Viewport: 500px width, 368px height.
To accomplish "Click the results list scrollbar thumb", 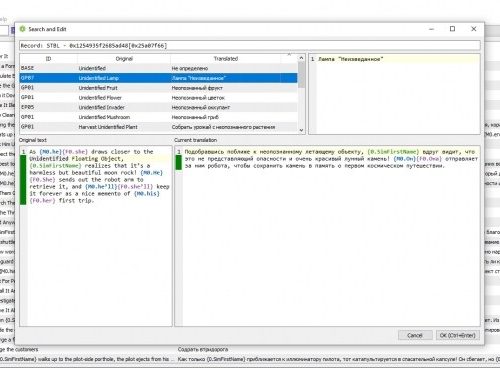I will click(301, 75).
